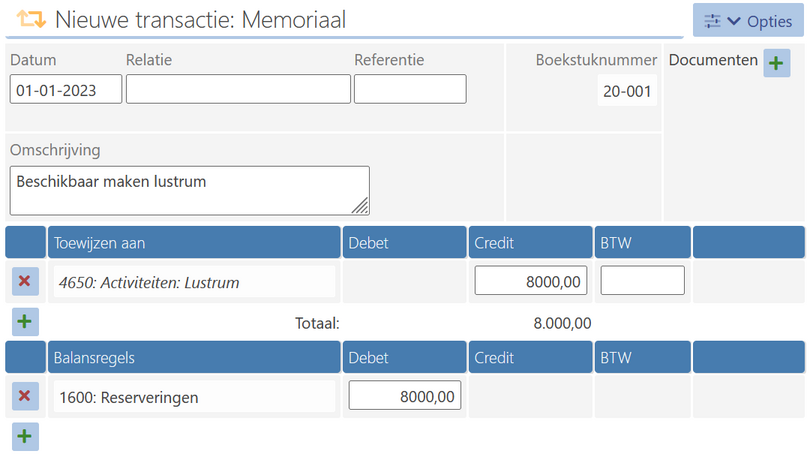Open the 1600 Reserveringen account selector
The image size is (810, 457).
pyautogui.click(x=194, y=397)
